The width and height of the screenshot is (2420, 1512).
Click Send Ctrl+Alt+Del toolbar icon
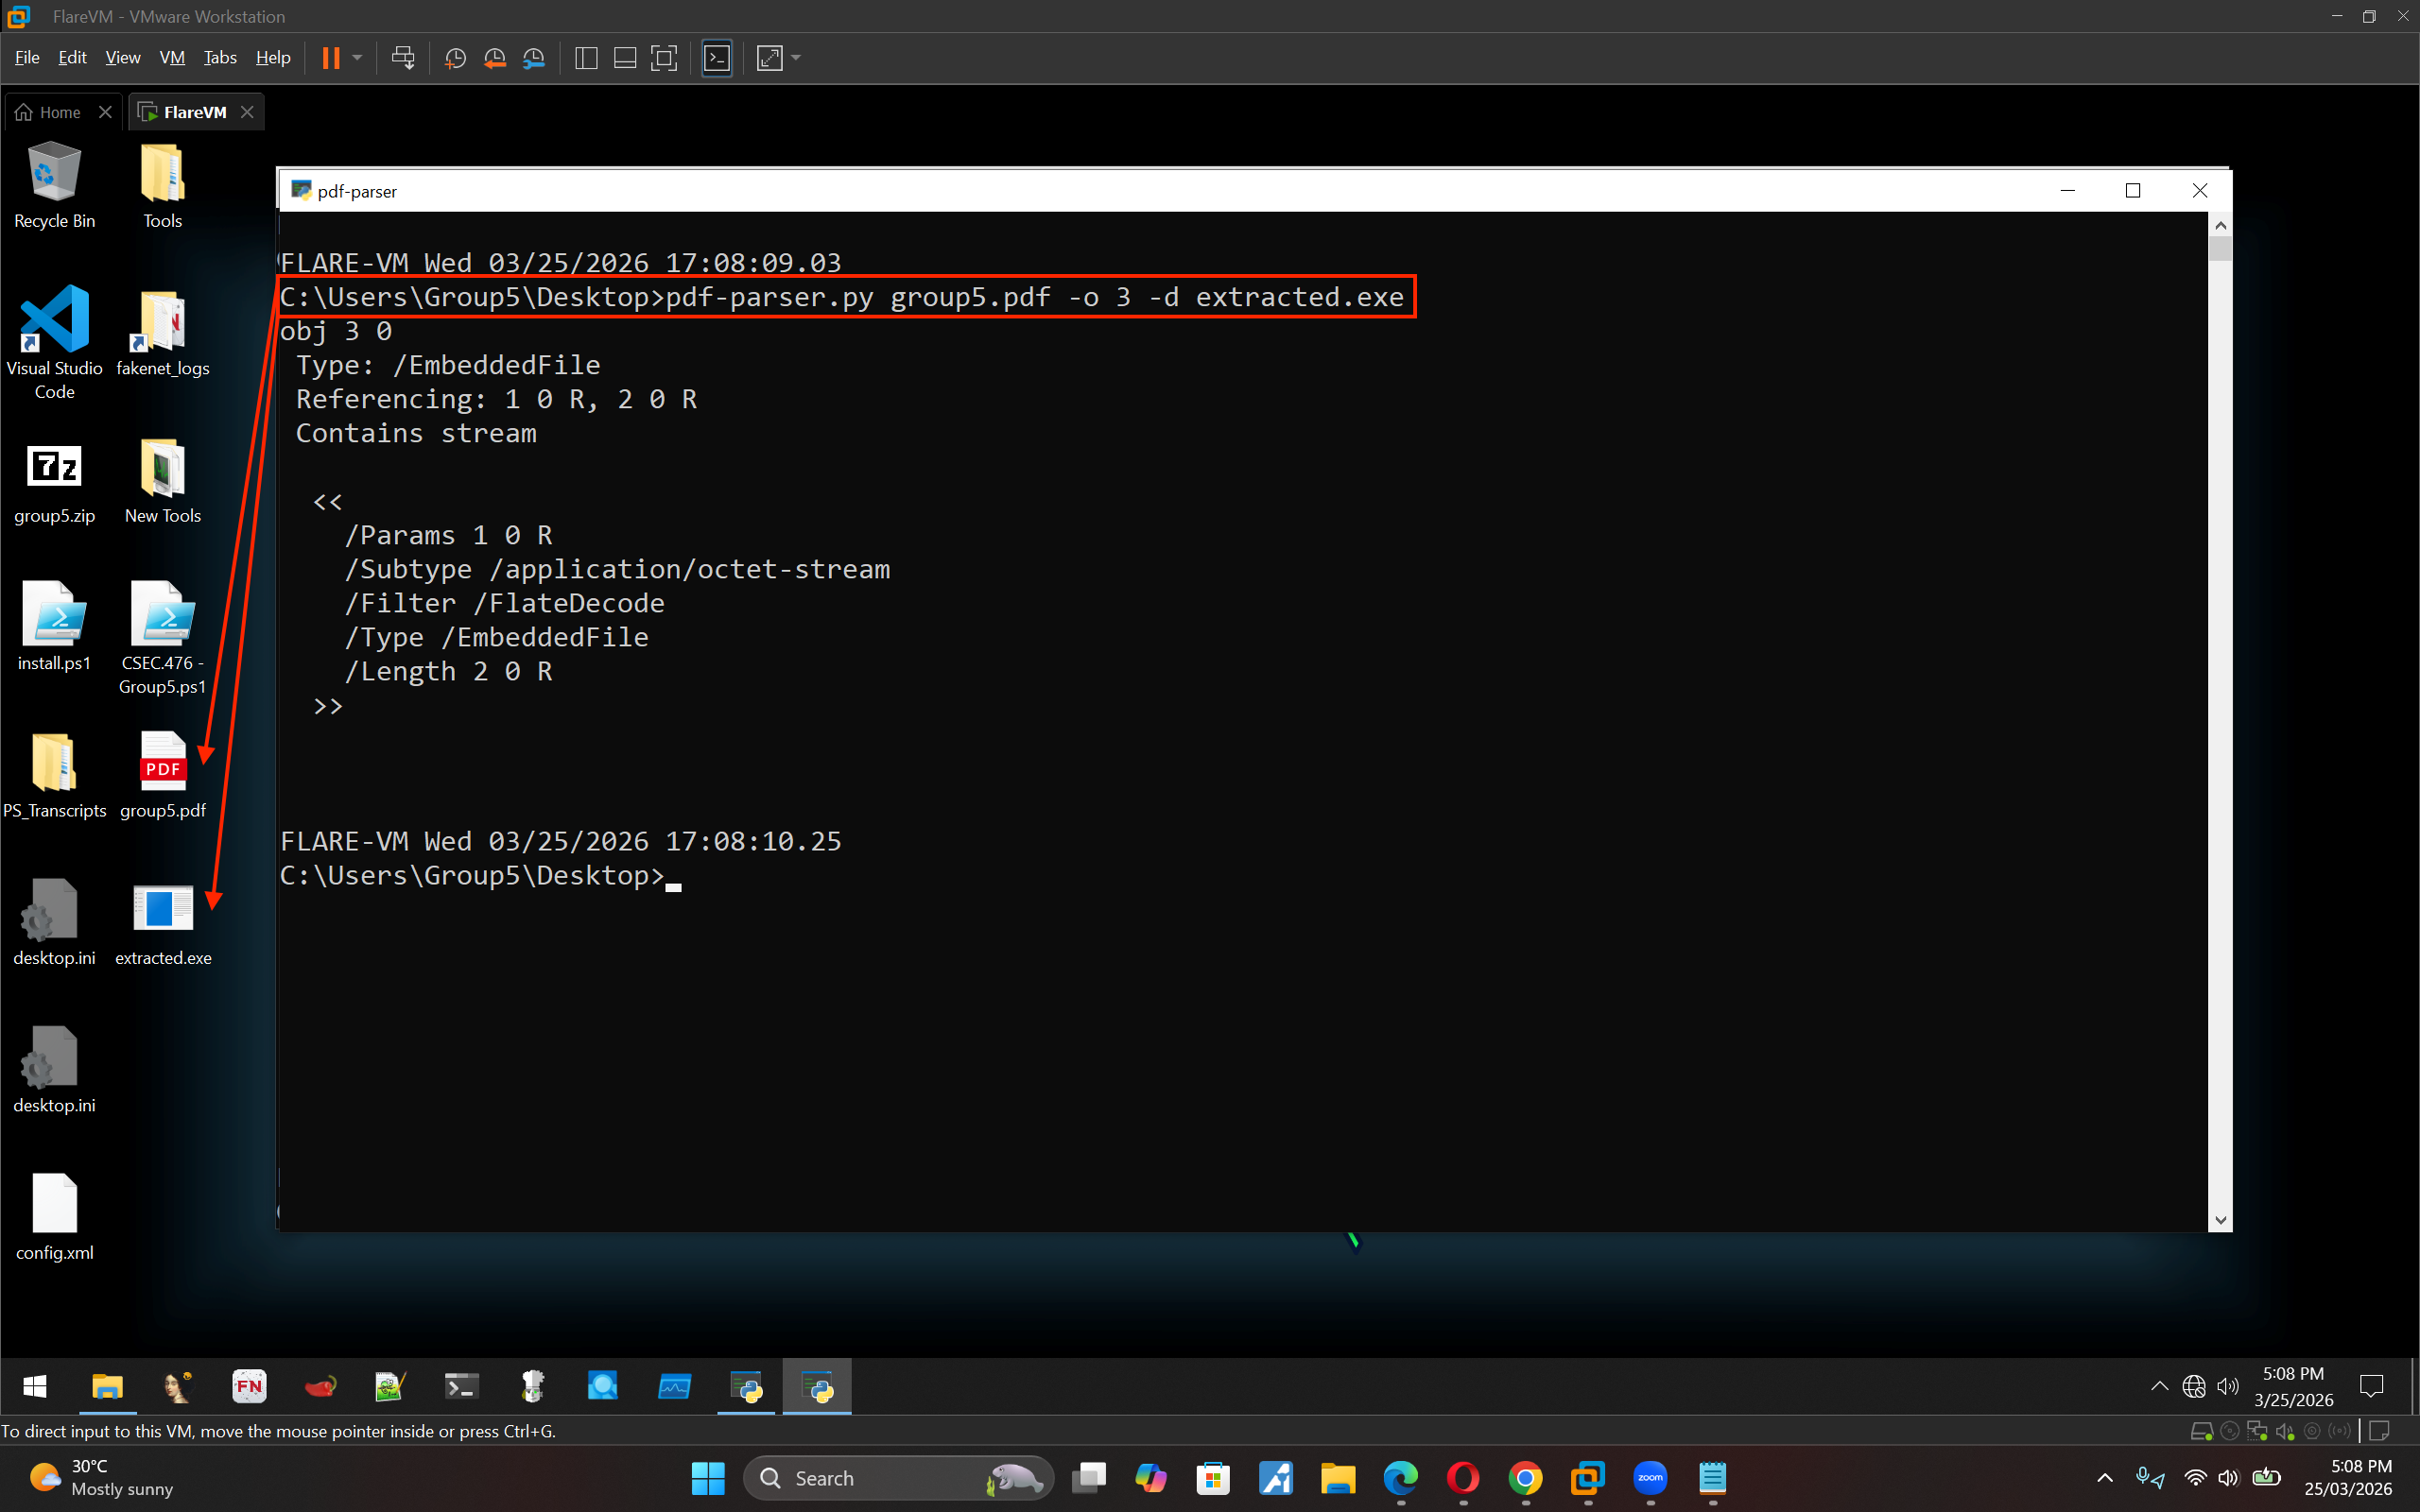pos(403,58)
